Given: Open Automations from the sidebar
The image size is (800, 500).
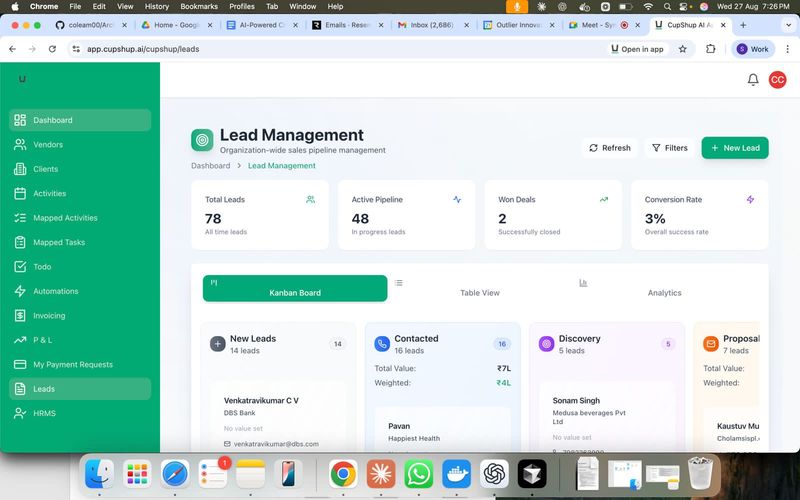Looking at the screenshot, I should (80, 291).
